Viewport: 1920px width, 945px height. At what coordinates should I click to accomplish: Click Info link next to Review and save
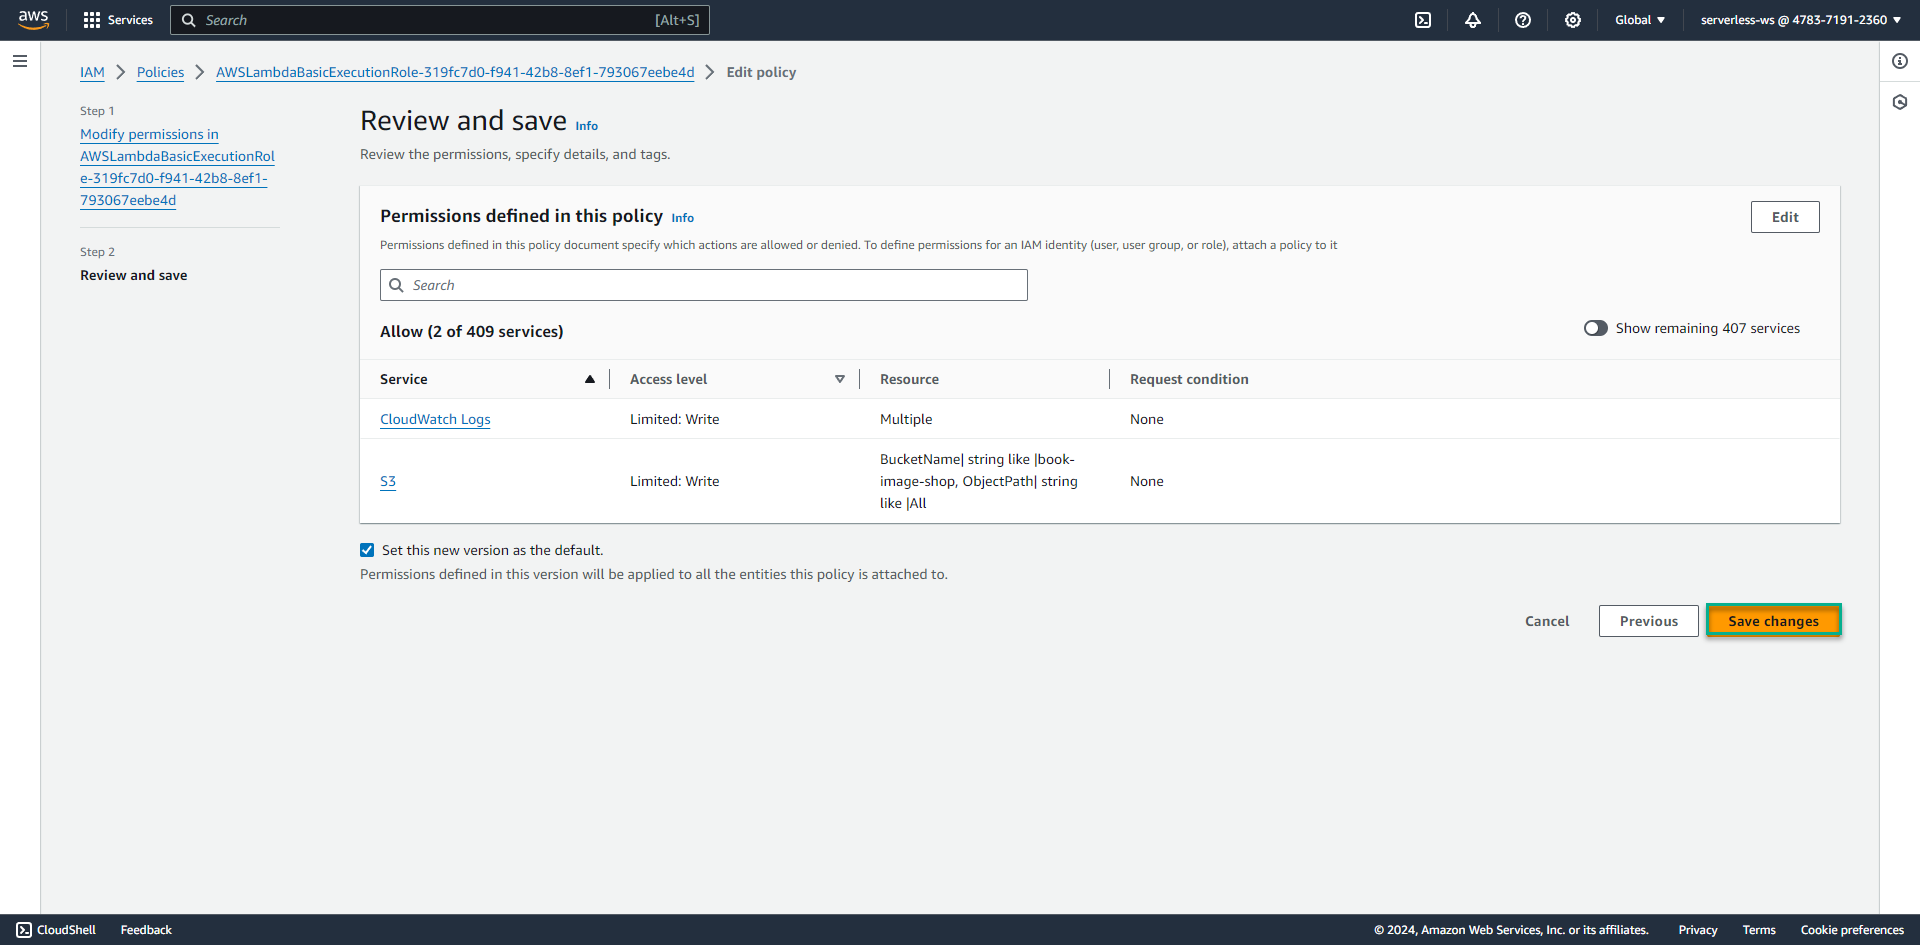point(587,126)
